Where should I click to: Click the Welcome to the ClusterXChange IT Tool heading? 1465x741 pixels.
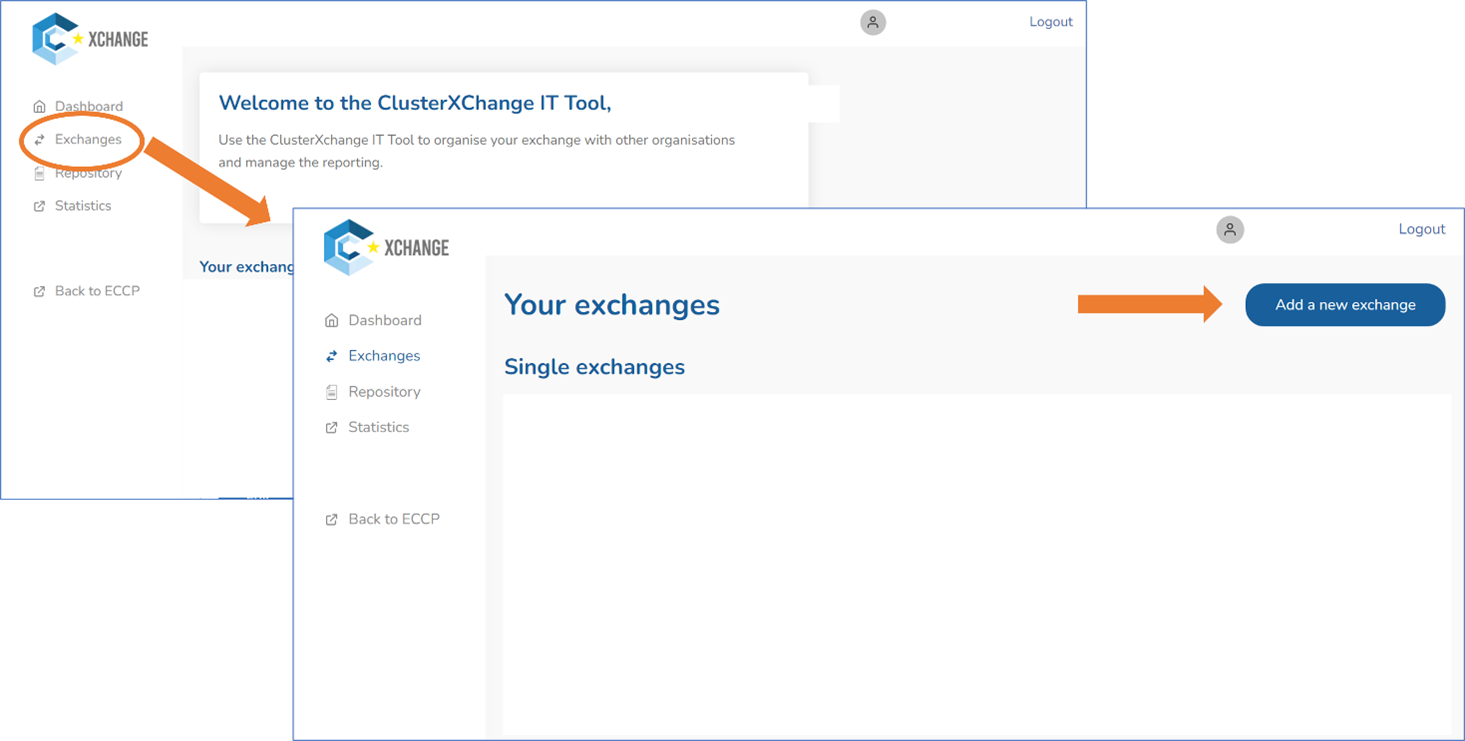tap(415, 103)
